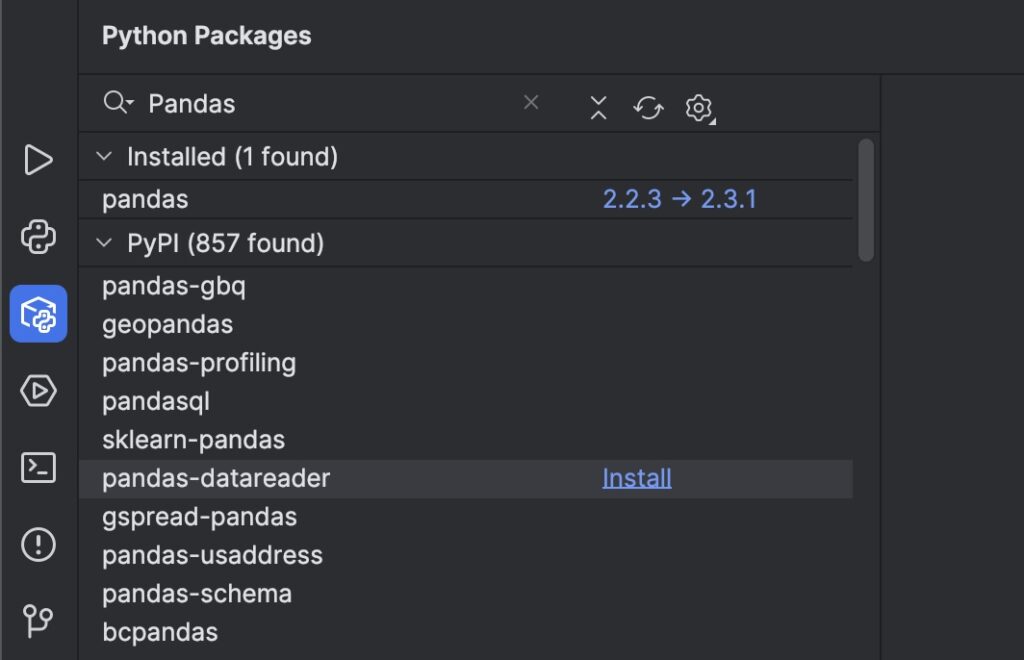Image resolution: width=1024 pixels, height=660 pixels.
Task: Collapse all package groups
Action: tap(598, 108)
